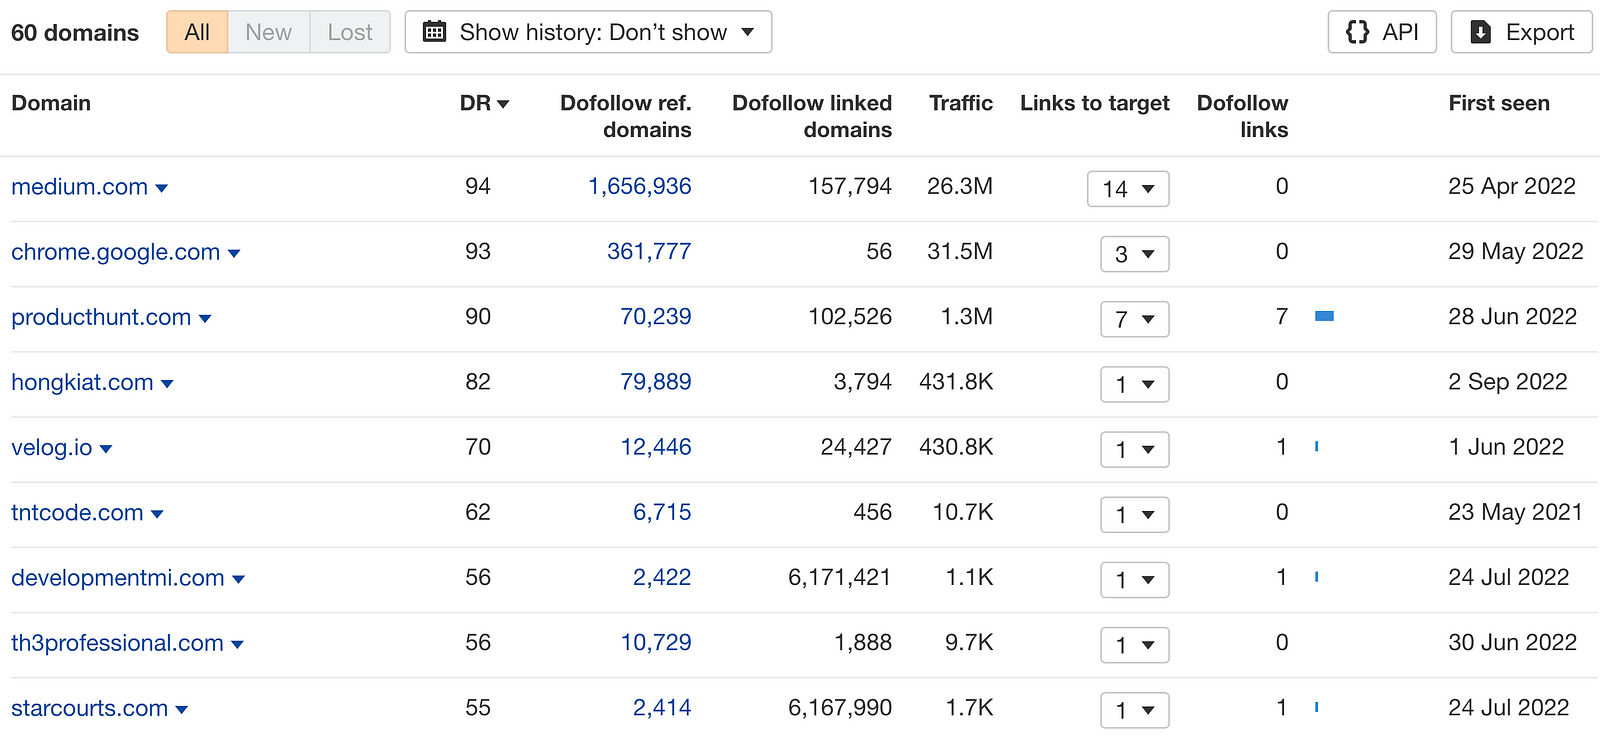Screen dimensions: 1600x741
Task: Expand the arrow next to developmentmi.com
Action: point(238,578)
